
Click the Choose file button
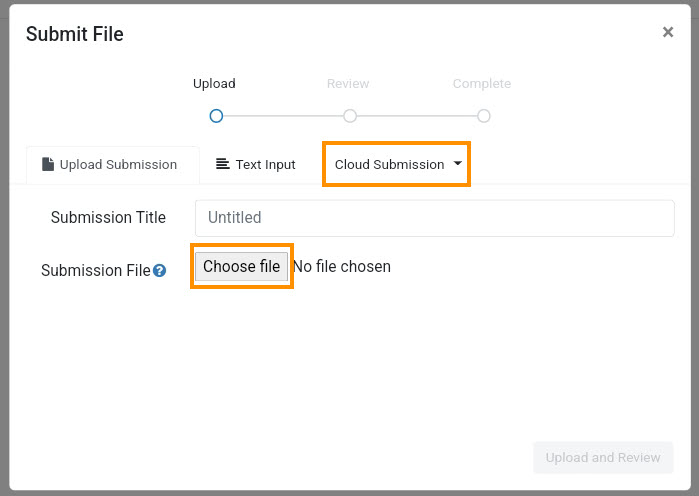[242, 266]
